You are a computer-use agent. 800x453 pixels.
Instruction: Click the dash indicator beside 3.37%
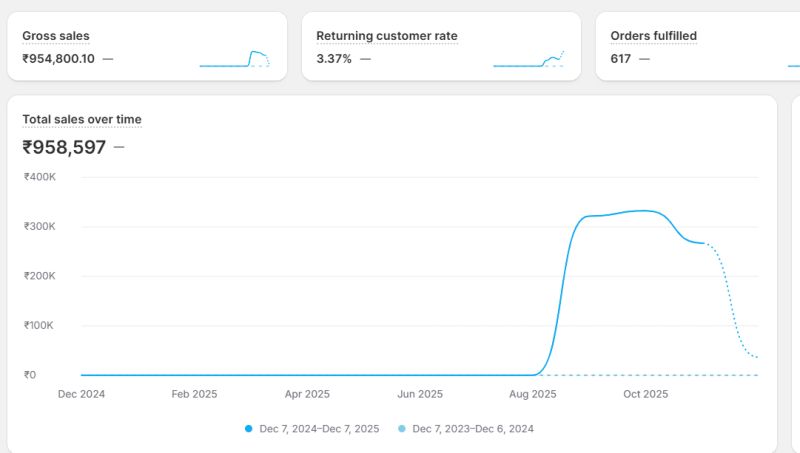click(365, 59)
